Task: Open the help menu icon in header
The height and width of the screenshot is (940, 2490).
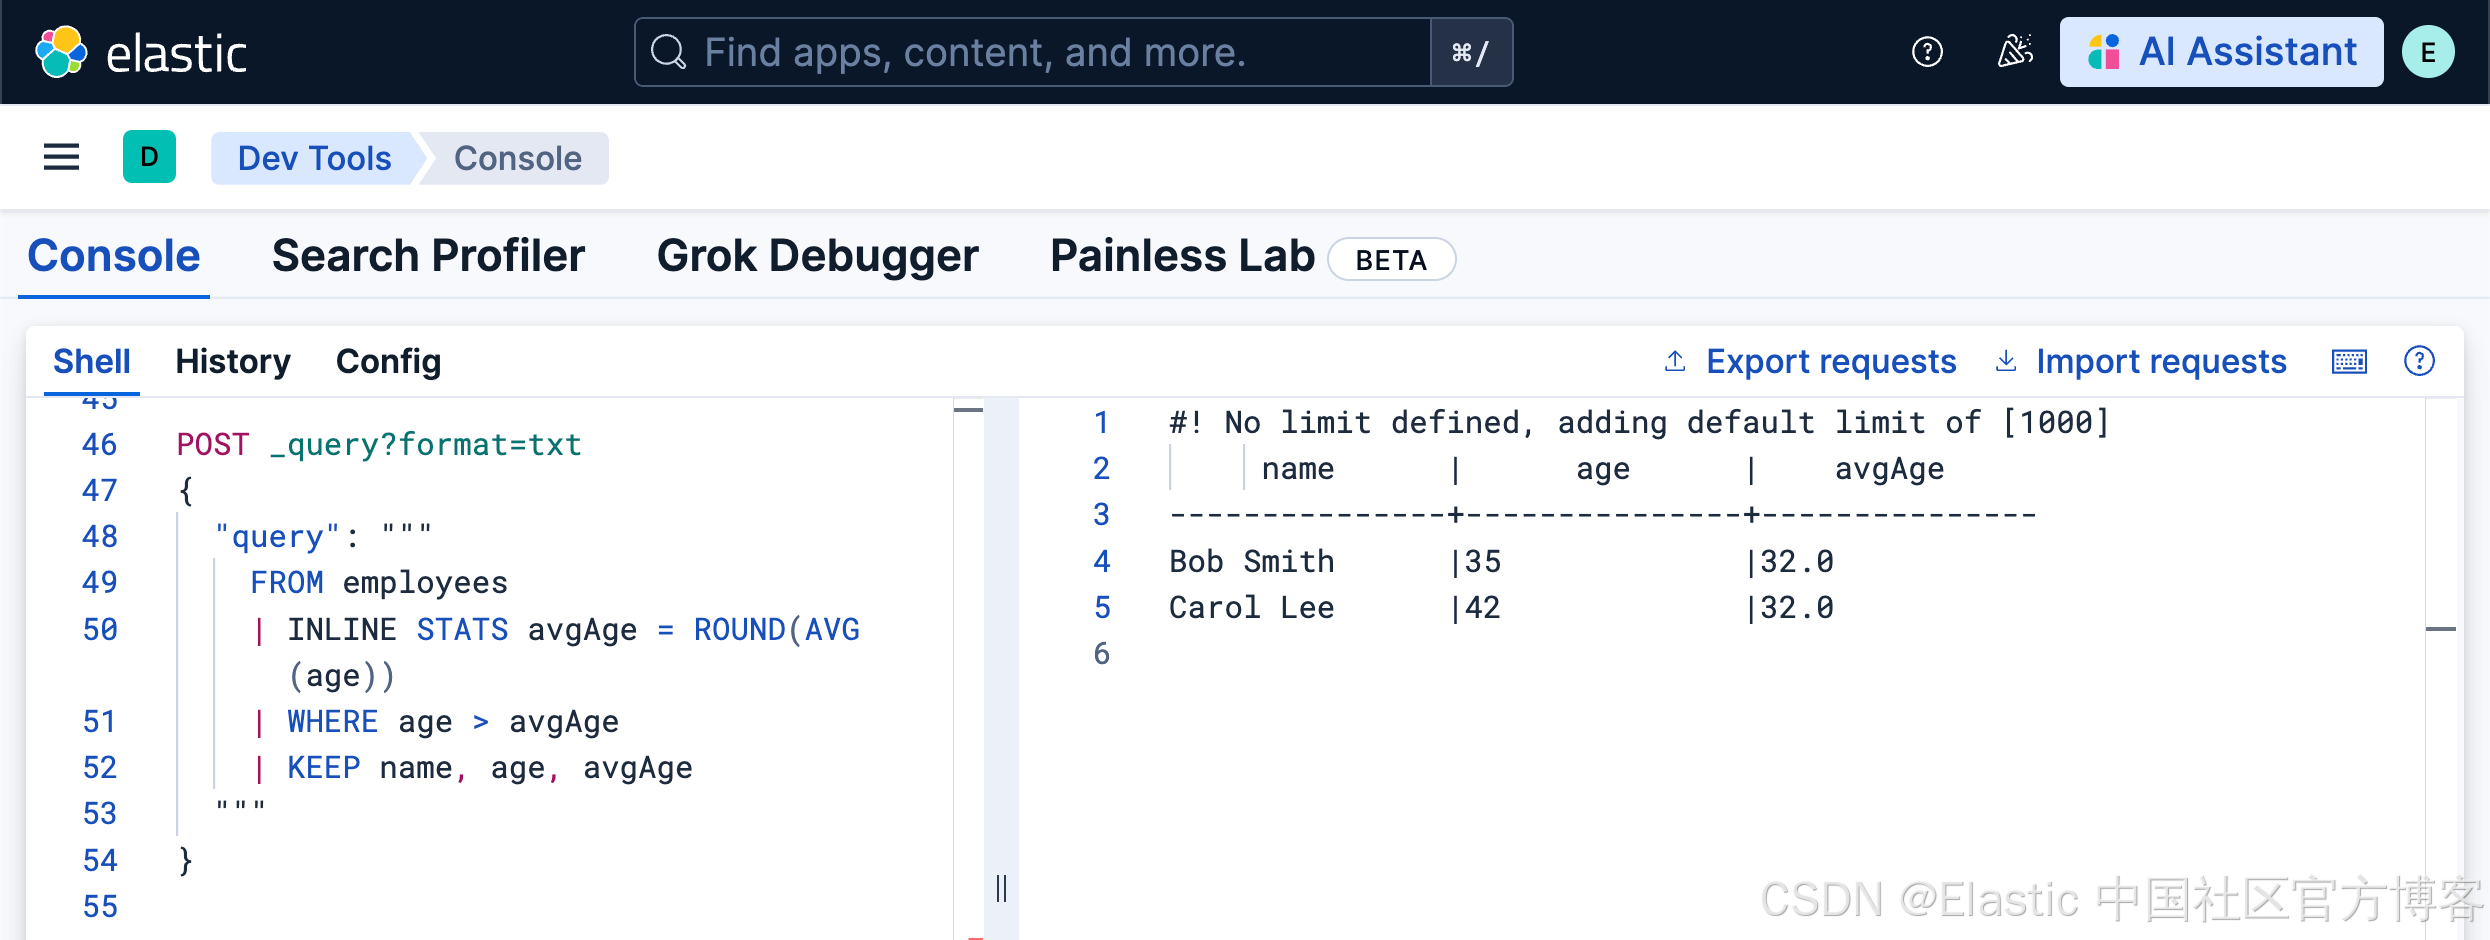Action: click(1927, 52)
